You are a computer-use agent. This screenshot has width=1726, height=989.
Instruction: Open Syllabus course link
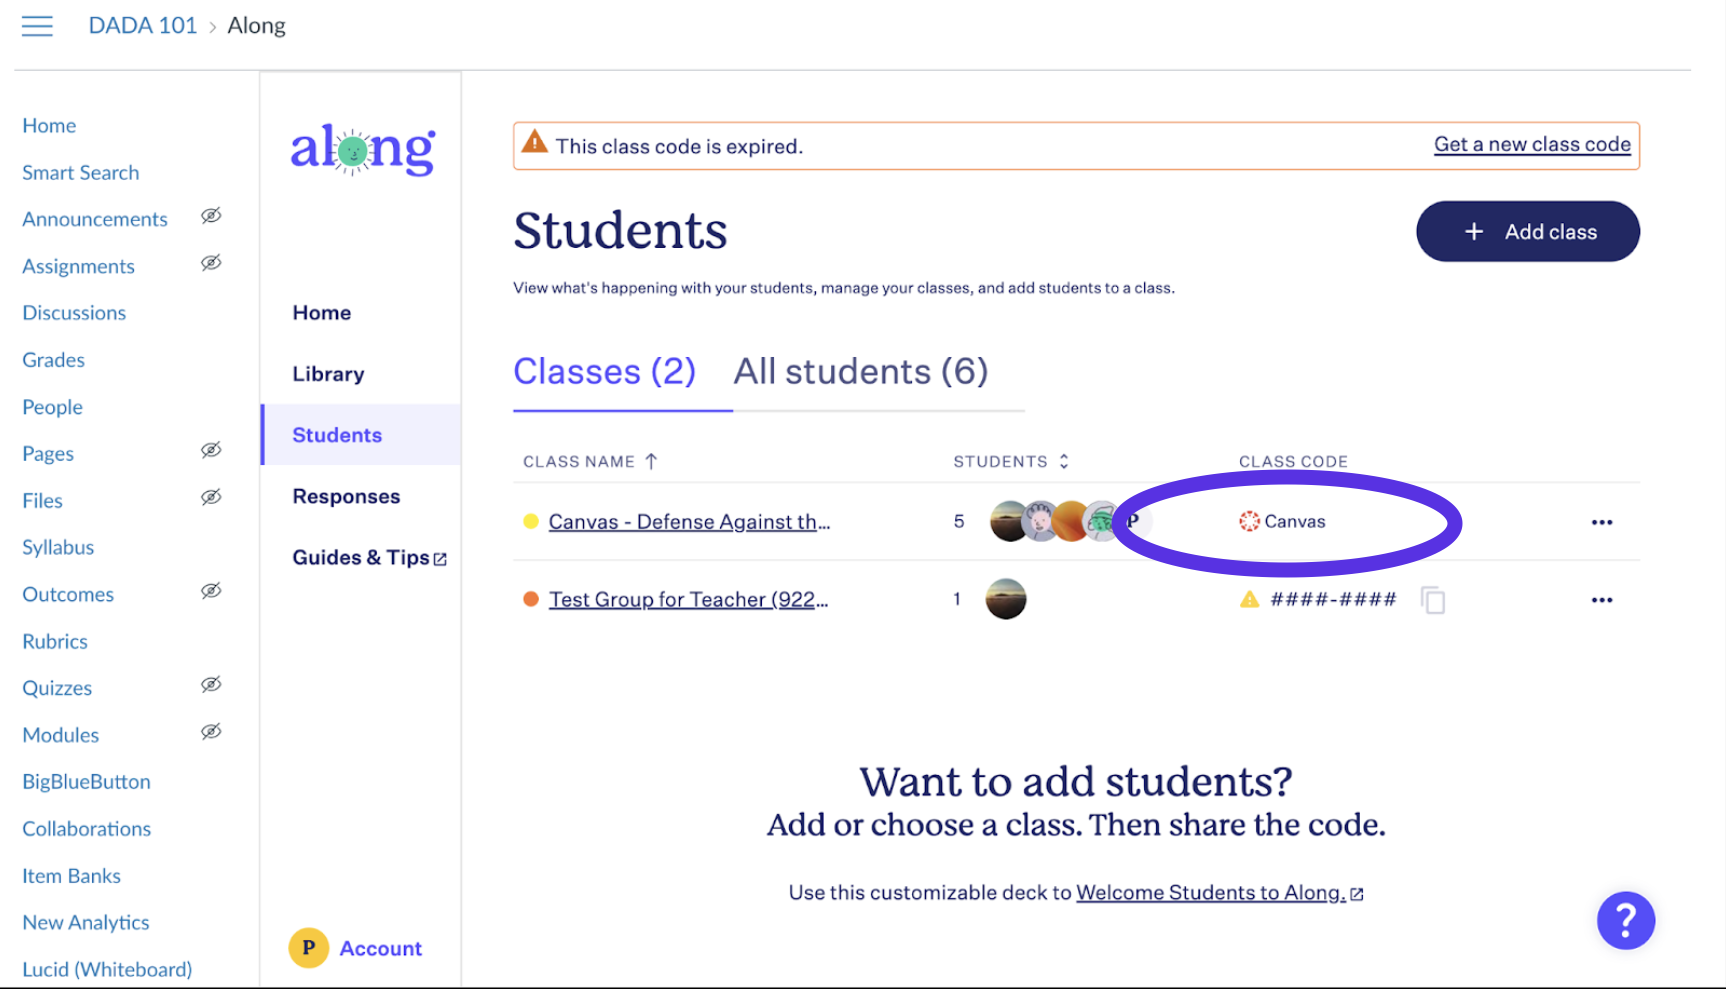click(58, 547)
